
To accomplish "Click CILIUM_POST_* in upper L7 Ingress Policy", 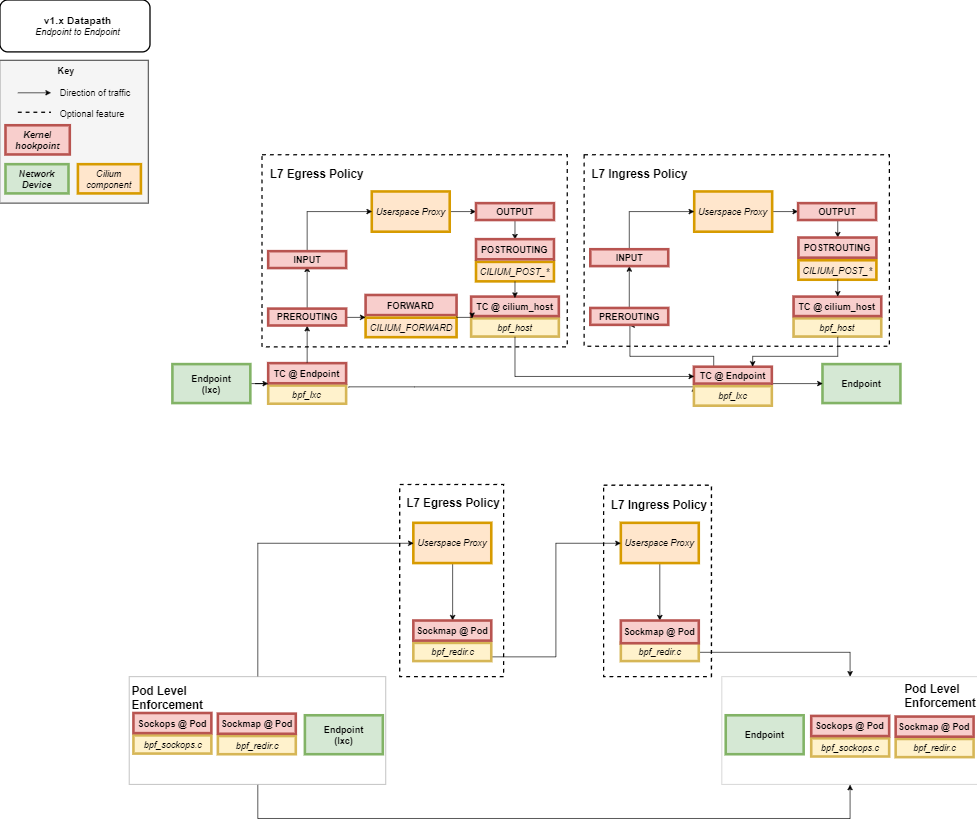I will point(837,270).
